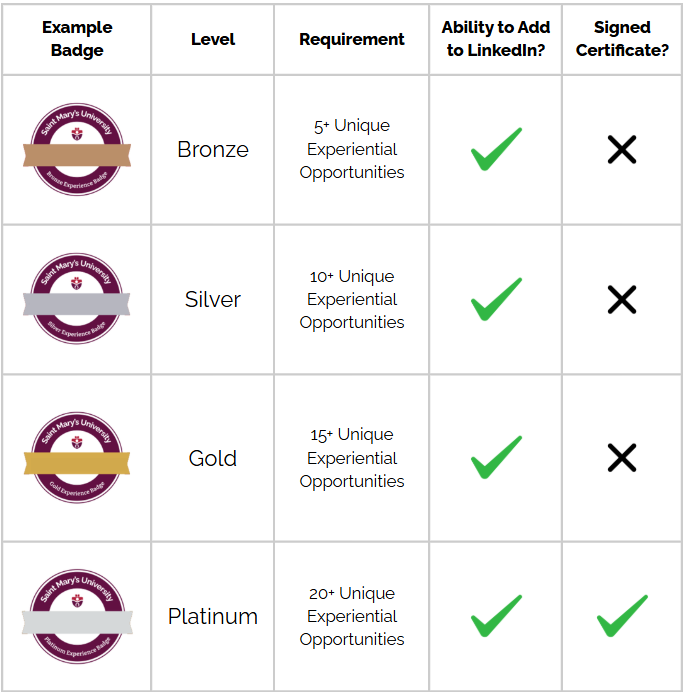This screenshot has width=685, height=694.
Task: Select the 20+ Unique Experiential Opportunities cell
Action: coord(352,616)
